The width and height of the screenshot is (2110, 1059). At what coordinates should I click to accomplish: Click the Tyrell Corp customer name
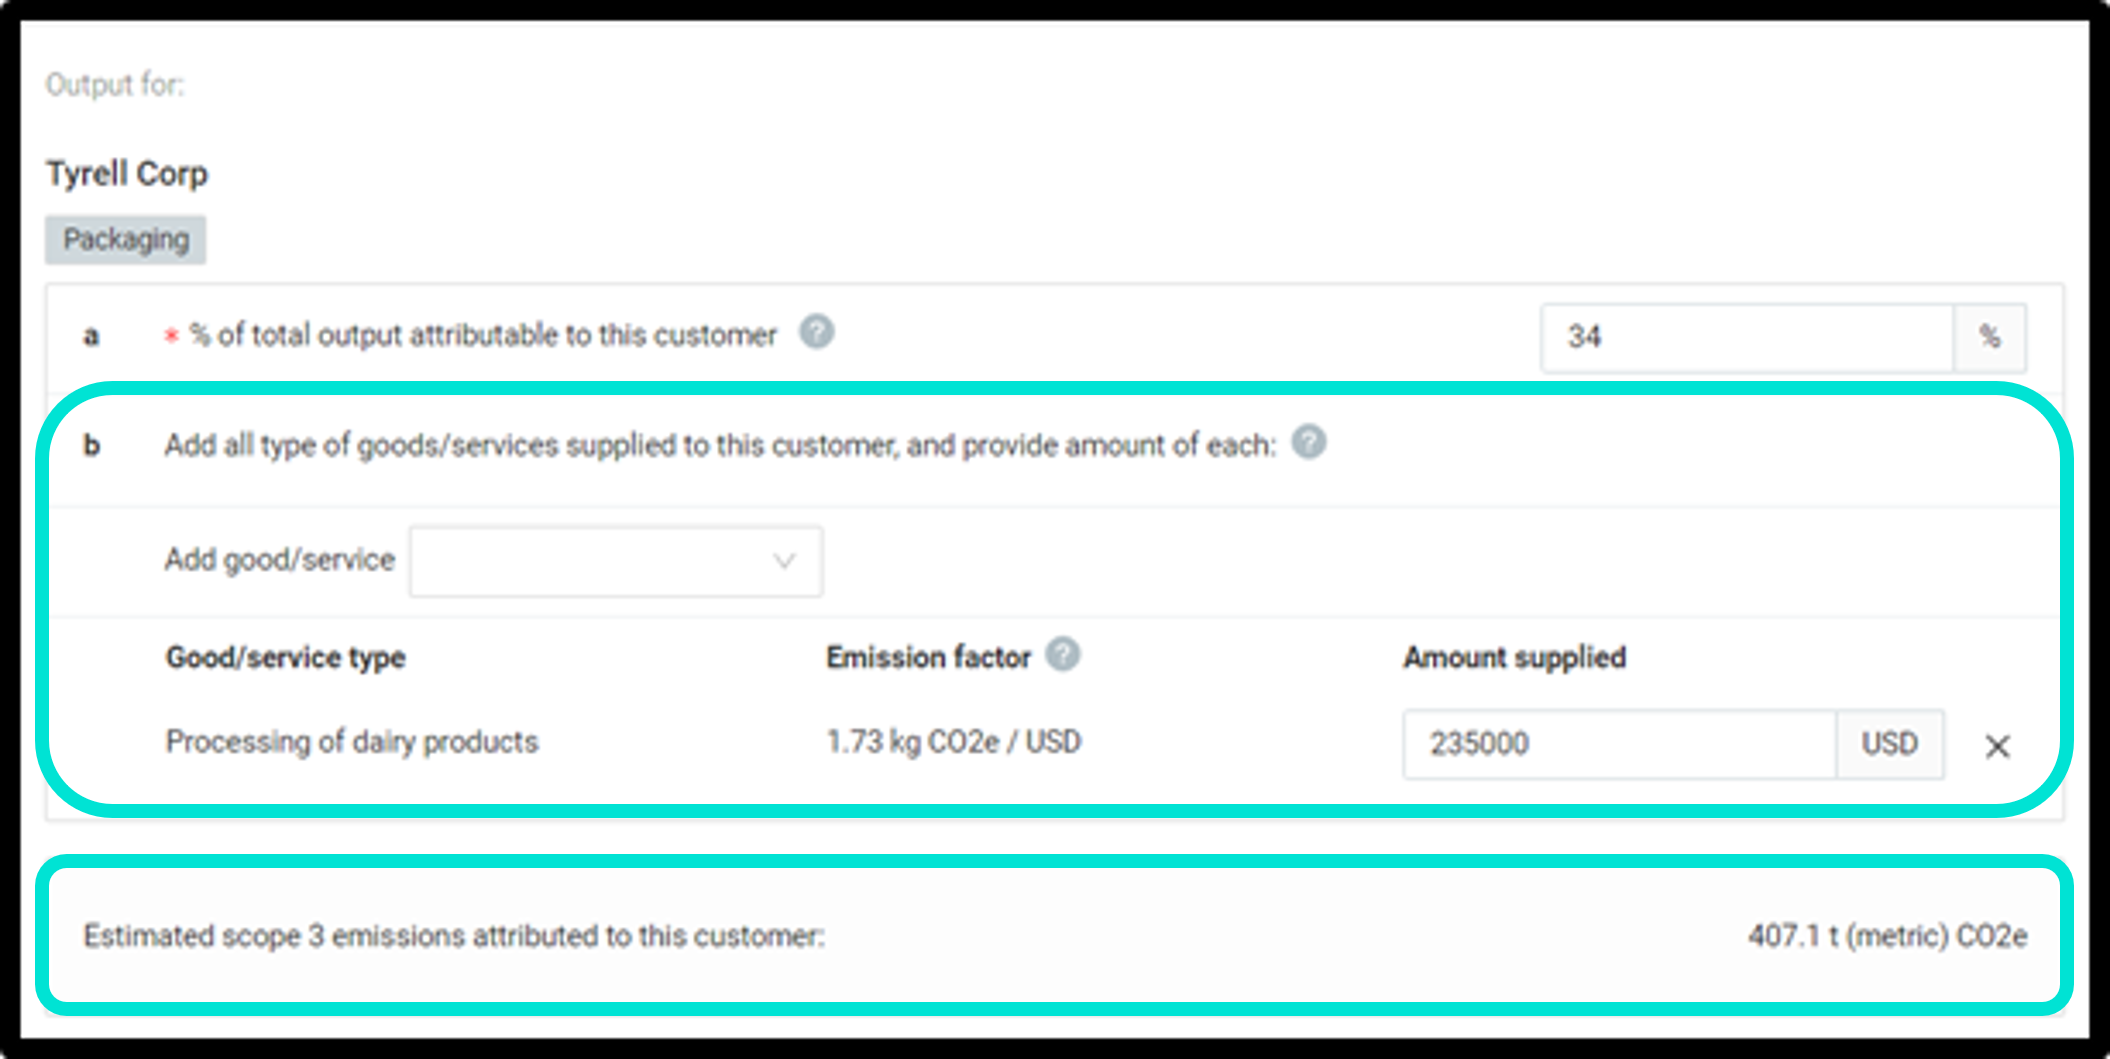point(127,173)
